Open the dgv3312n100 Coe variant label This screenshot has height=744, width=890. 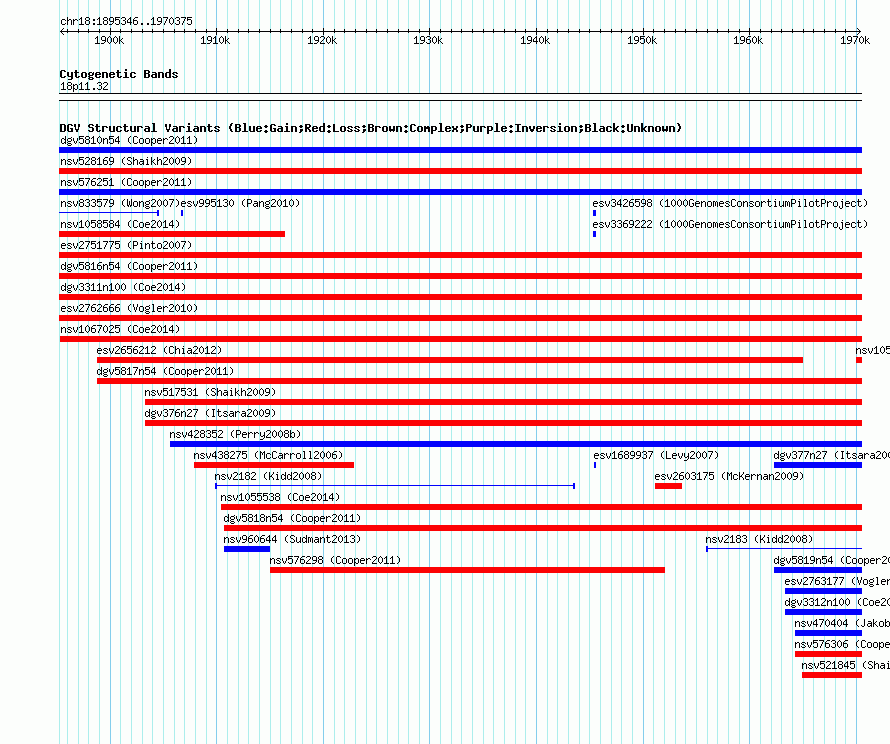tap(837, 602)
